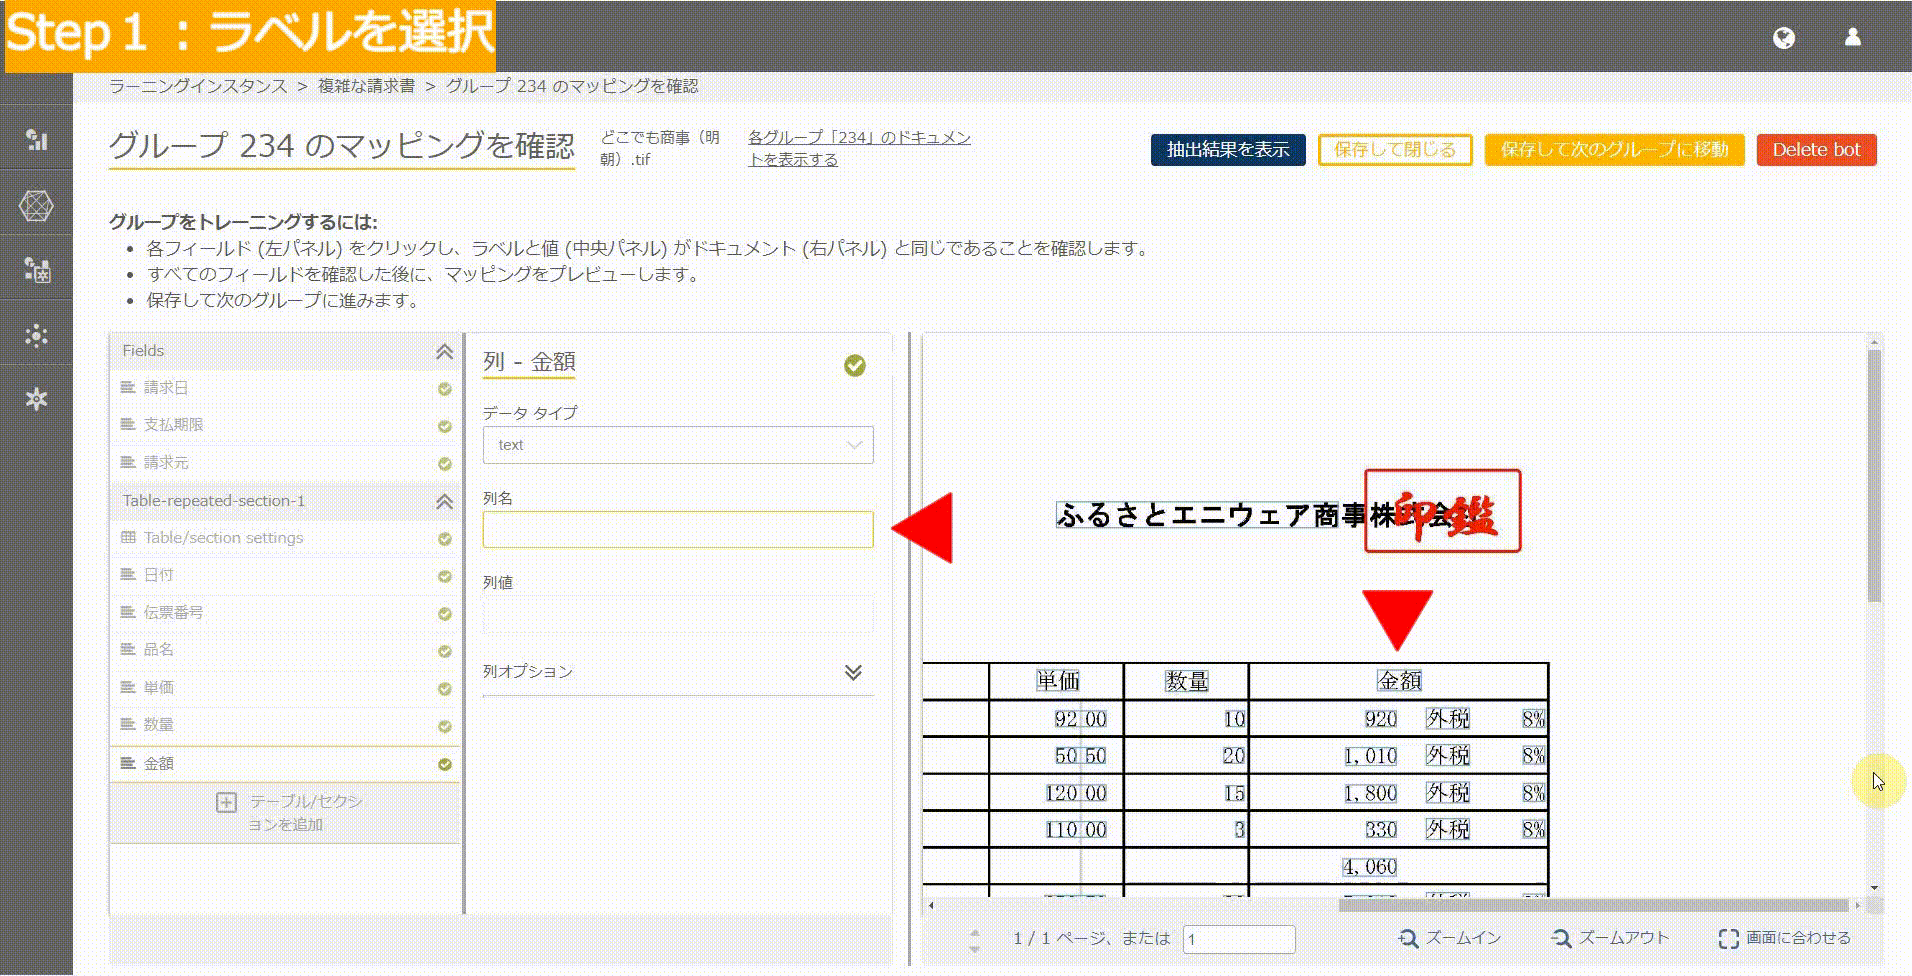Click the globe language icon in header

pos(1786,38)
